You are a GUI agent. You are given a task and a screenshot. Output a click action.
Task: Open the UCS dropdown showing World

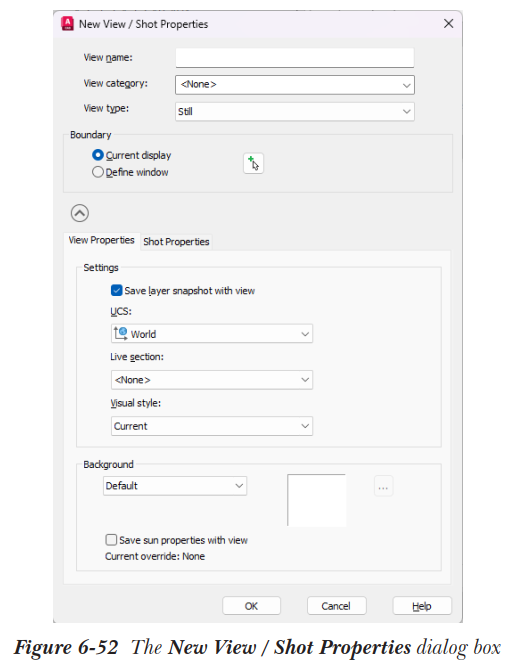[212, 334]
